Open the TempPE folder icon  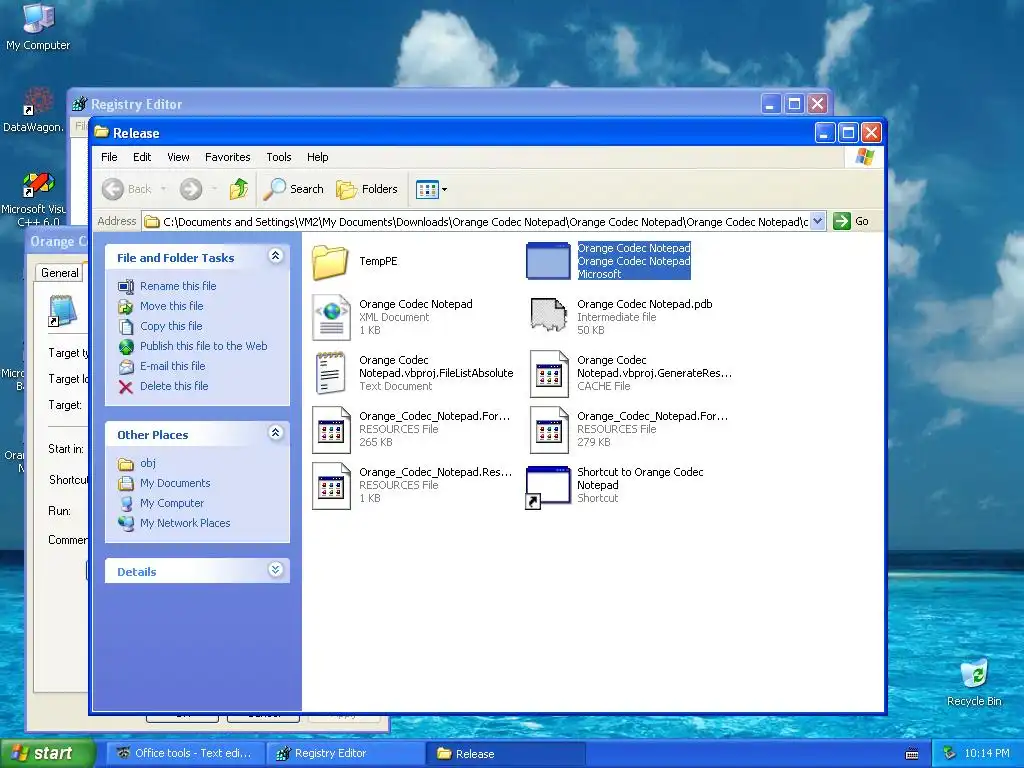click(x=330, y=261)
